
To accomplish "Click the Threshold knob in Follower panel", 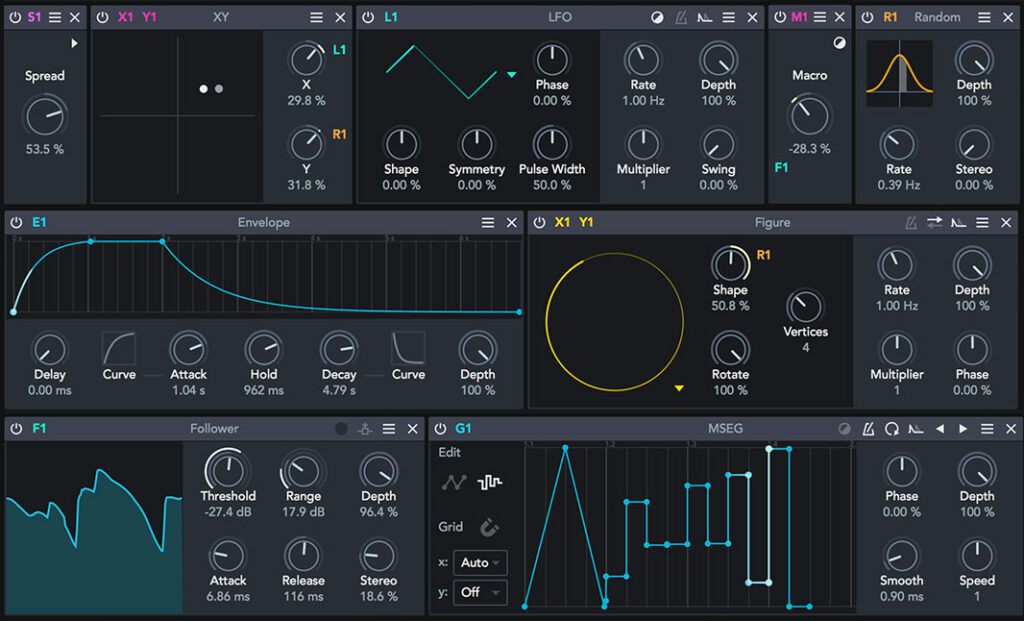I will (228, 470).
